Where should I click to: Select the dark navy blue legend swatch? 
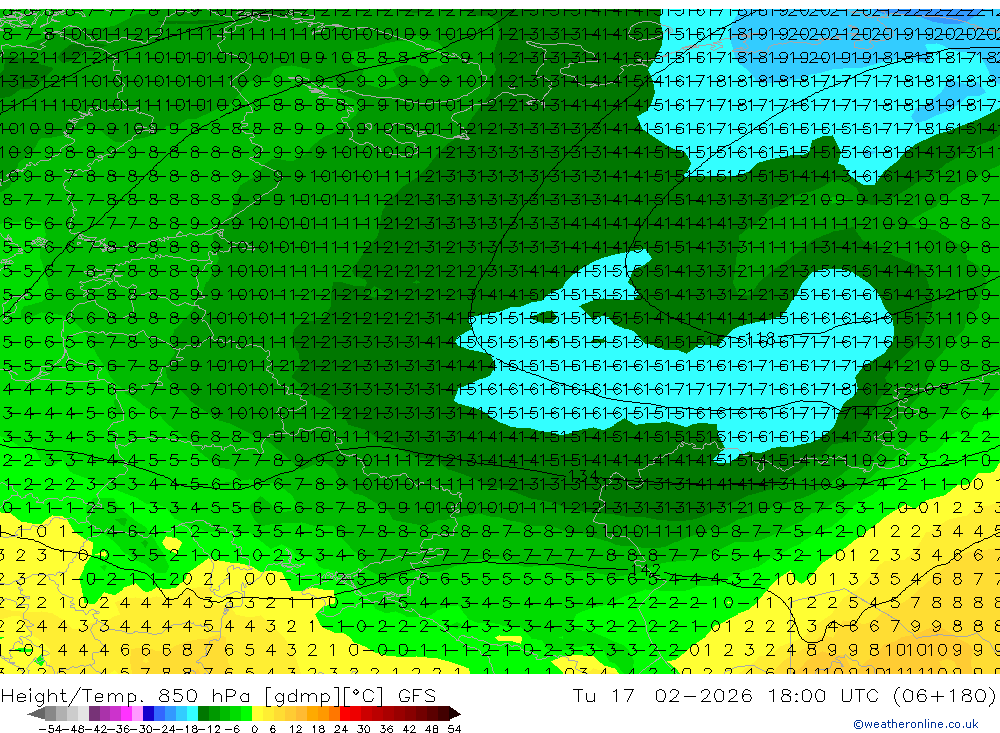pos(148,714)
